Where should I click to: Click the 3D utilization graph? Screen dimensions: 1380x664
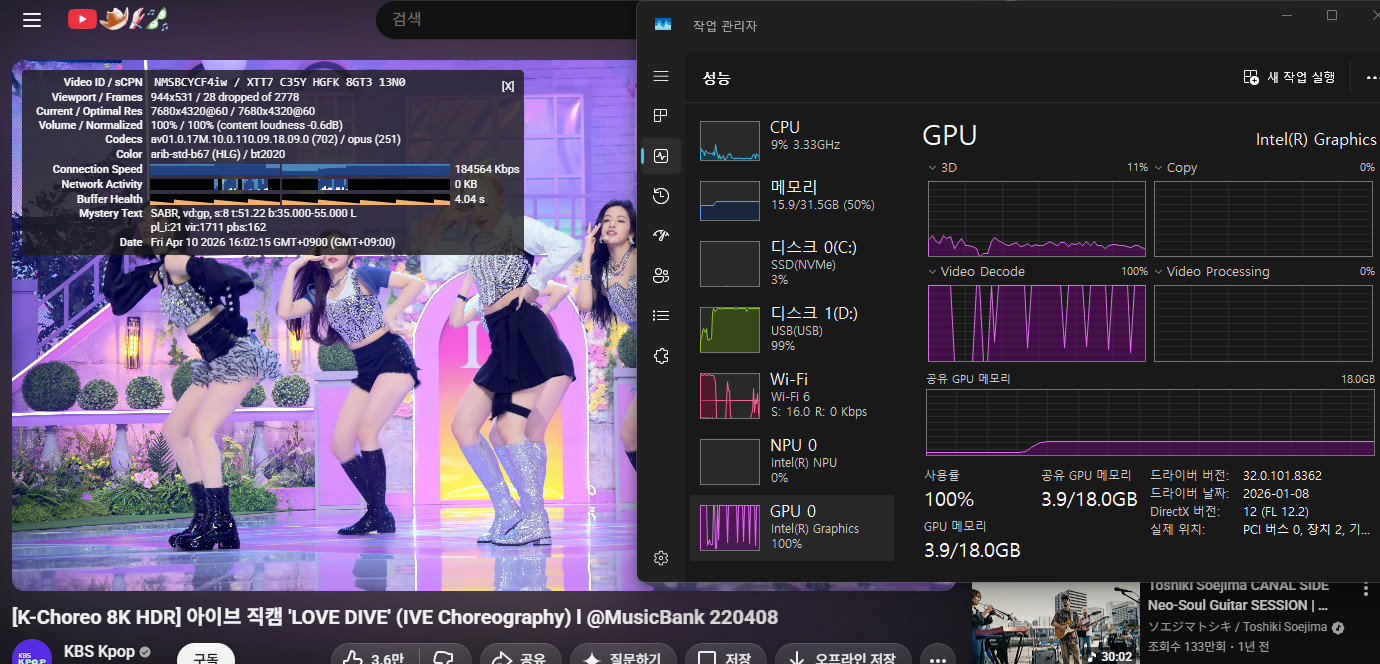1037,219
